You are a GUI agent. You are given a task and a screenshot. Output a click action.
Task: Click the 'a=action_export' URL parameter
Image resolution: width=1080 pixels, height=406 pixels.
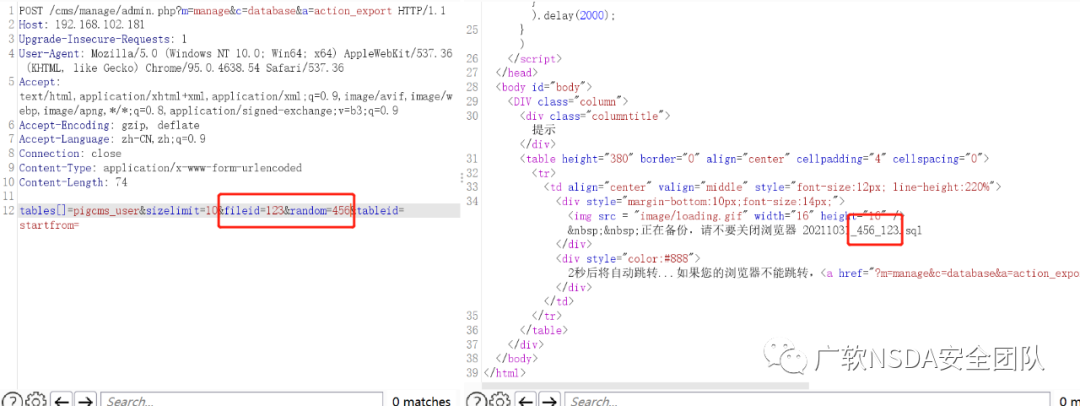[355, 10]
